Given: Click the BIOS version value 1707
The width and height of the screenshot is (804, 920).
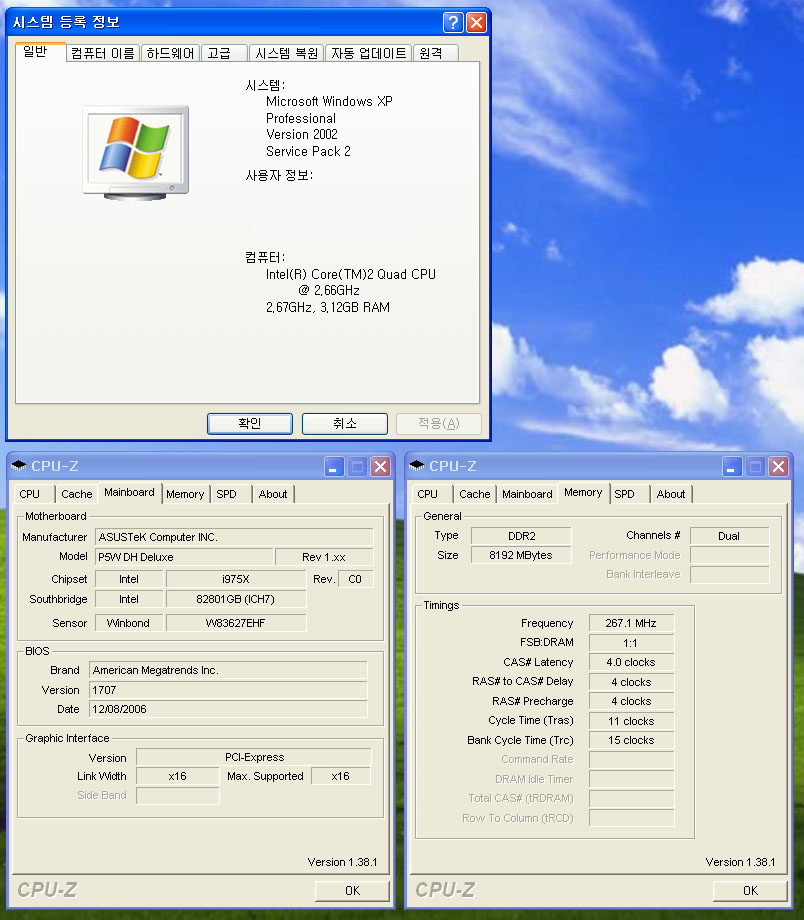Looking at the screenshot, I should point(228,690).
